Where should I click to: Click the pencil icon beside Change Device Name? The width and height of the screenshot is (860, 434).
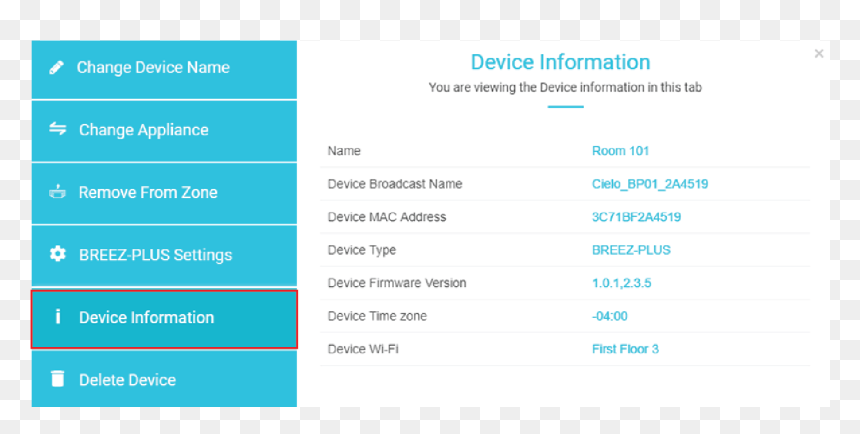coord(56,67)
